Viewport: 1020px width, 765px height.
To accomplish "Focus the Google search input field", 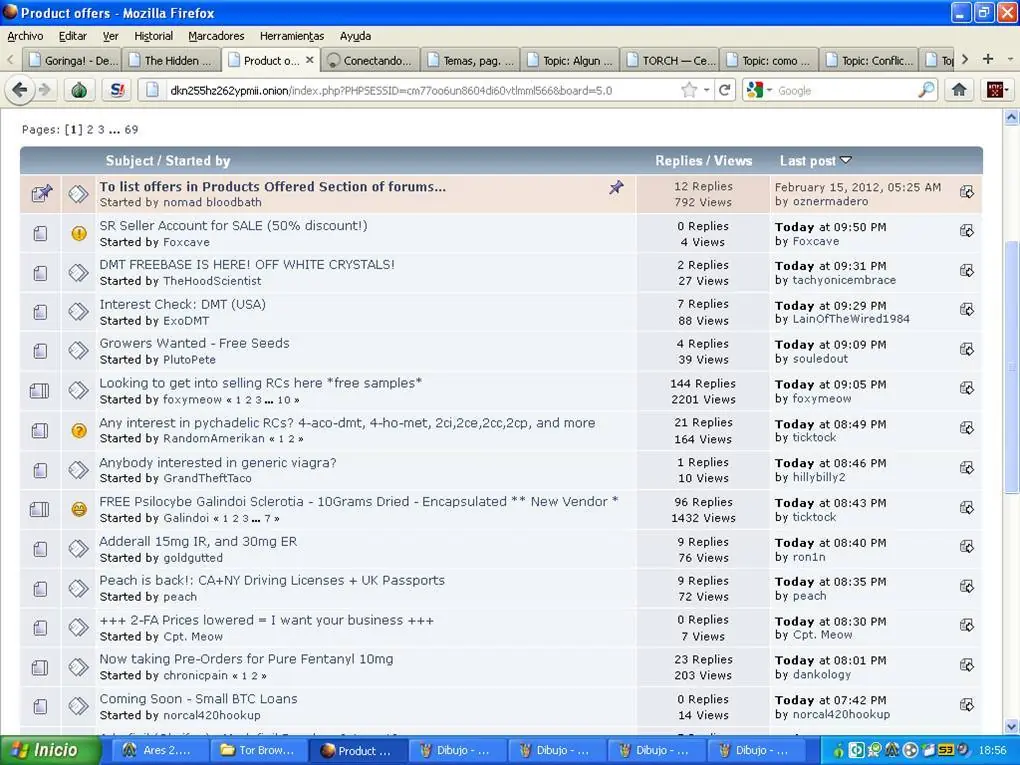I will (846, 90).
